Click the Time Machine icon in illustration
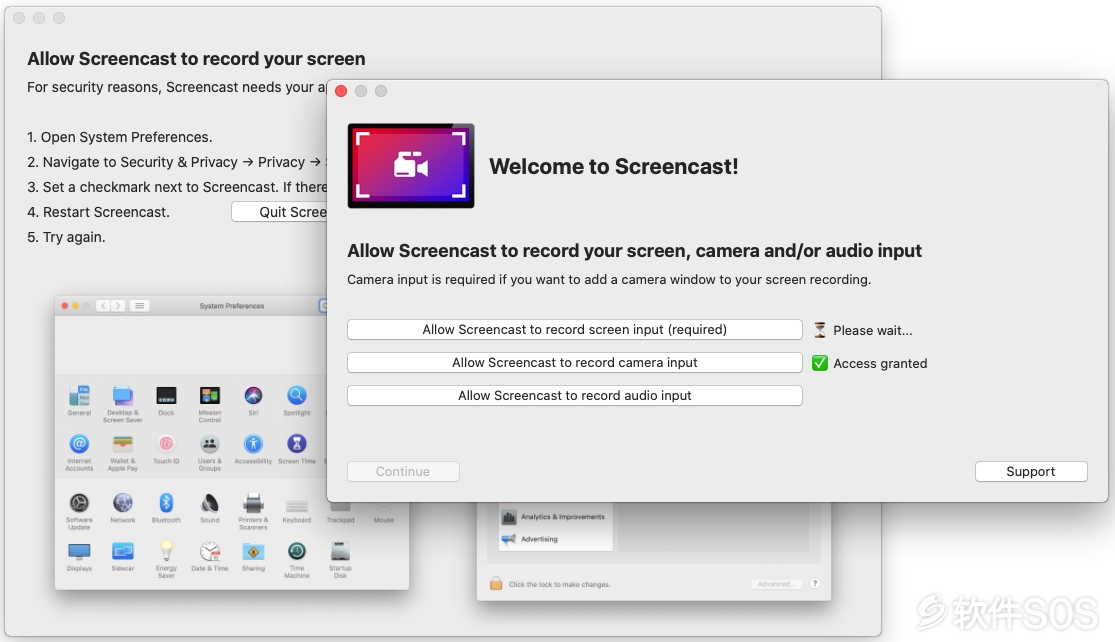The height and width of the screenshot is (642, 1115). click(297, 552)
